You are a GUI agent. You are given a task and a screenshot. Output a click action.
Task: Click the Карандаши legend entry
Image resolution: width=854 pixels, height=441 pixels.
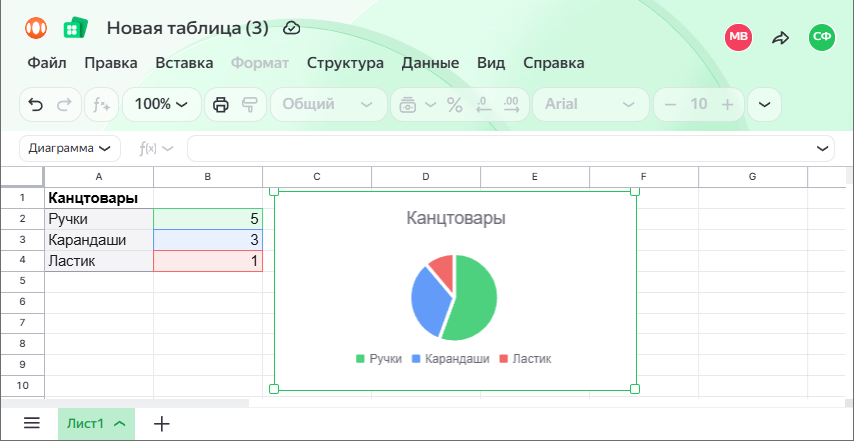click(451, 359)
